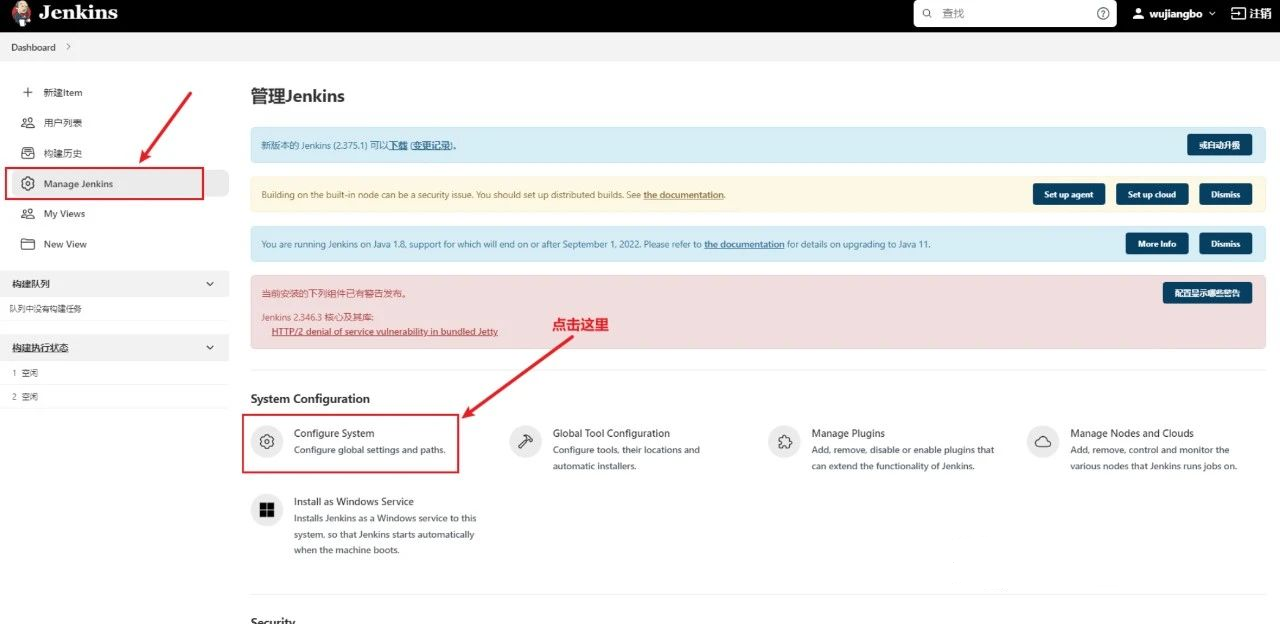
Task: Dismiss the Java 1.8 support notice
Action: pyautogui.click(x=1225, y=243)
